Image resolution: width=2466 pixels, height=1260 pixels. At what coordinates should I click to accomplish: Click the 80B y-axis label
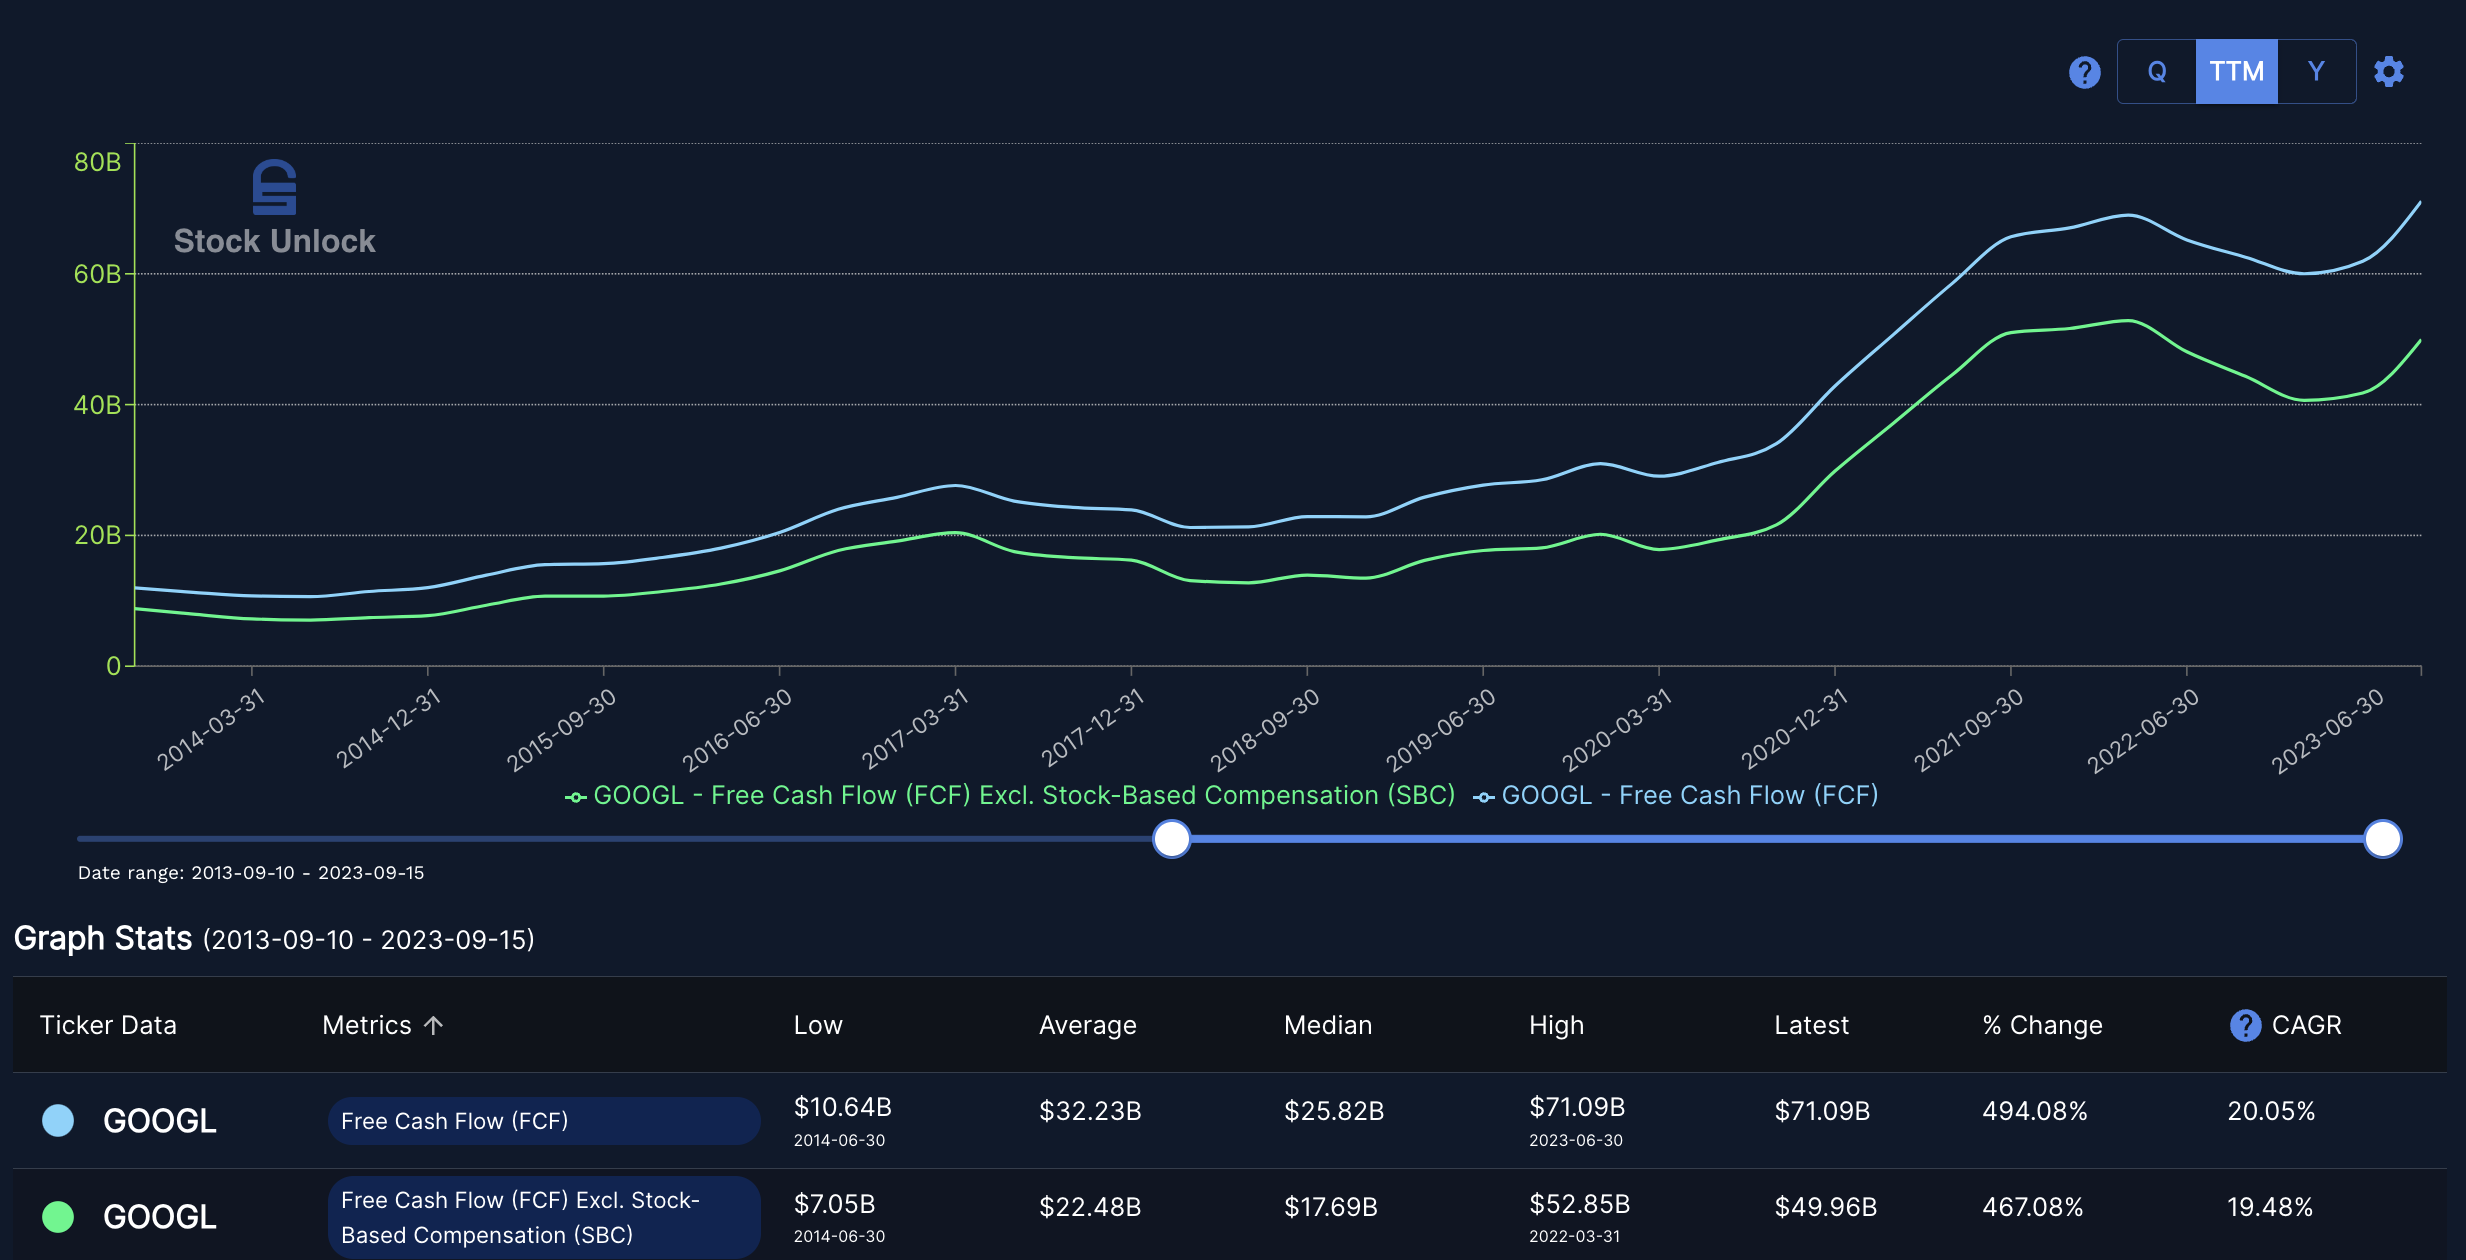(97, 162)
